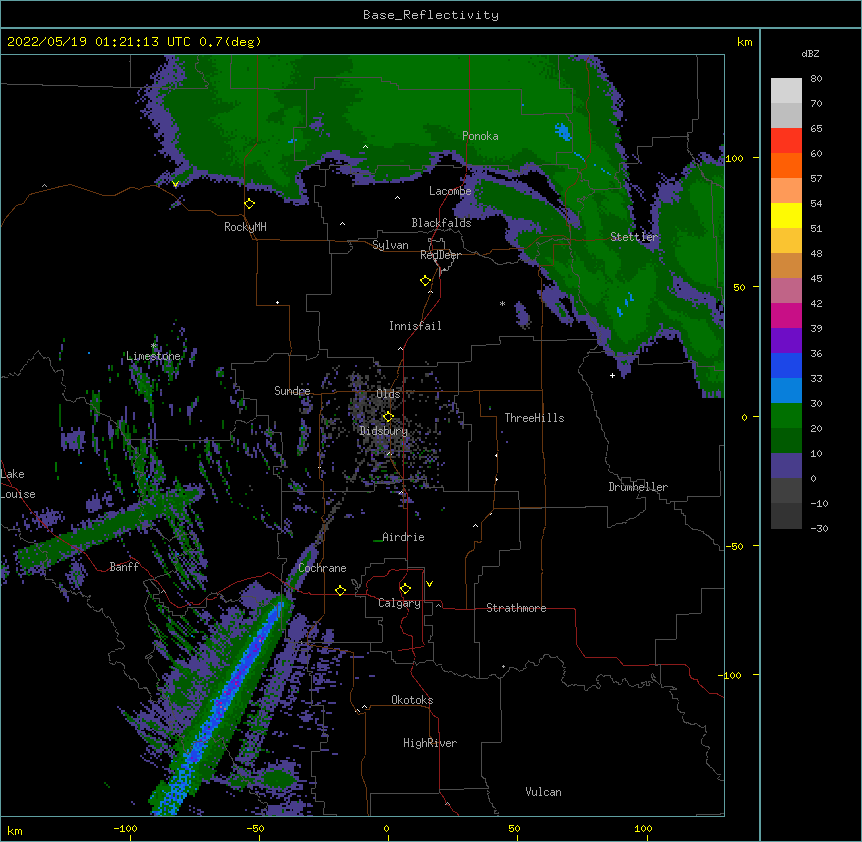Click the Lacombe city label
The height and width of the screenshot is (842, 862).
coord(450,191)
